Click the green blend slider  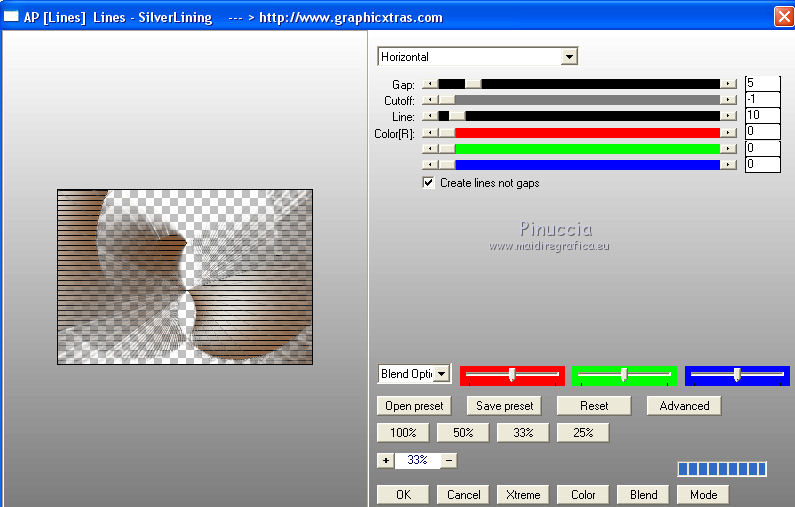pos(624,375)
